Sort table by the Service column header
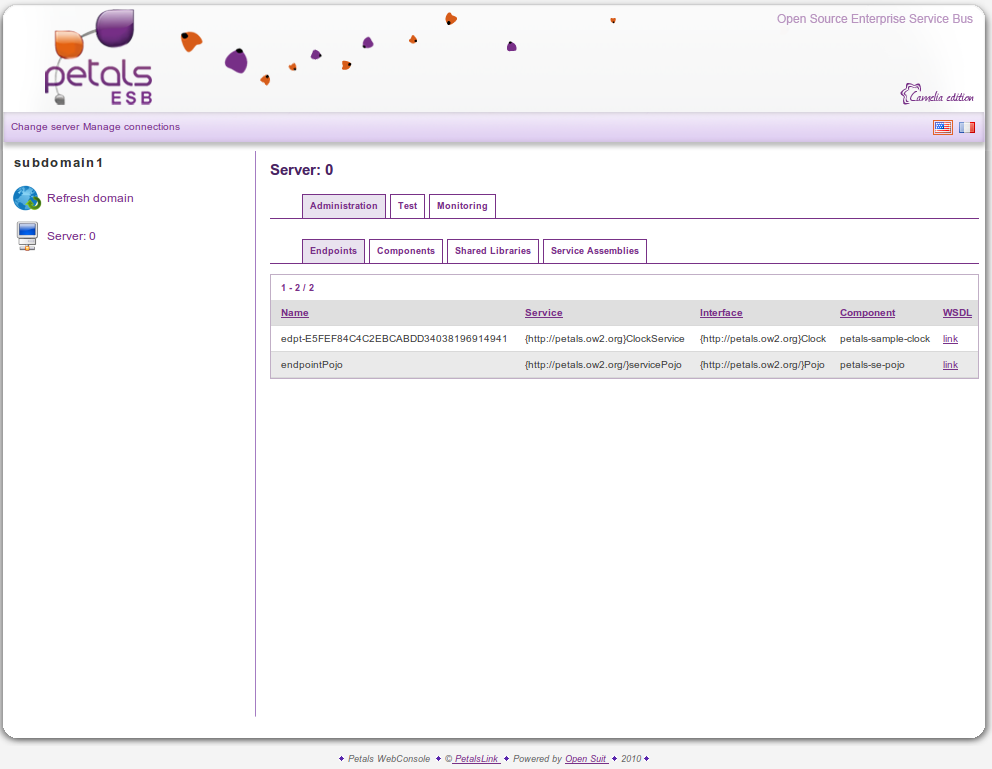Screen dimensions: 992x769 click(x=543, y=313)
